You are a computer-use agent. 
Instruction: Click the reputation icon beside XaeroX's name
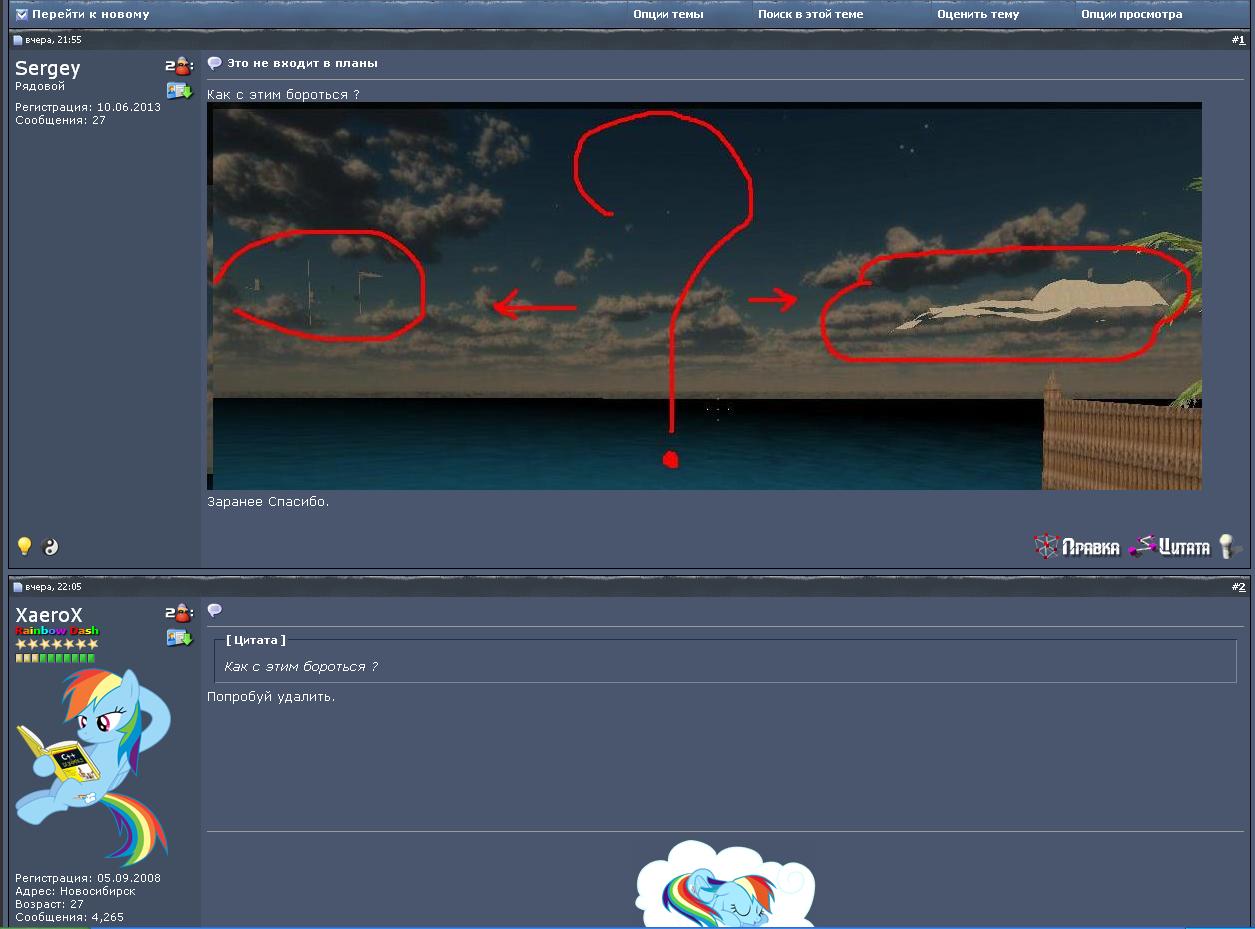coord(179,614)
